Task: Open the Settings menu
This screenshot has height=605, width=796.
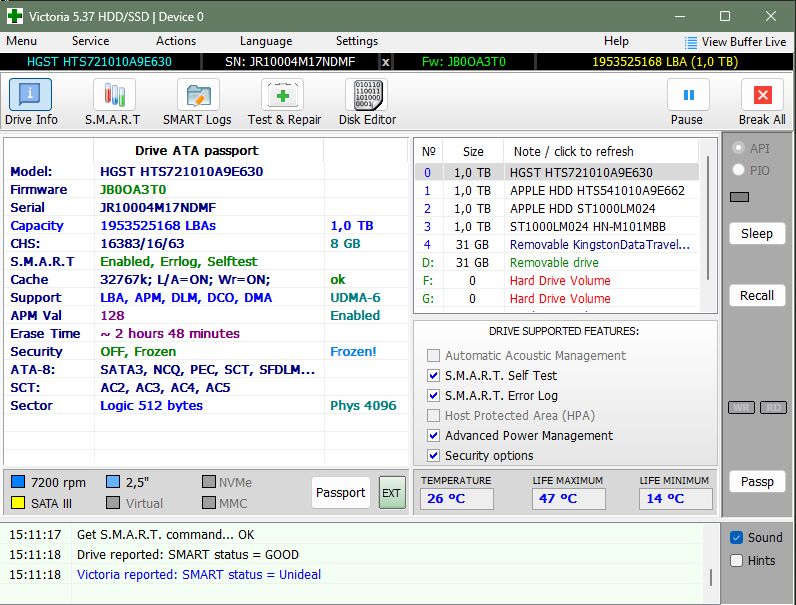Action: [x=357, y=41]
